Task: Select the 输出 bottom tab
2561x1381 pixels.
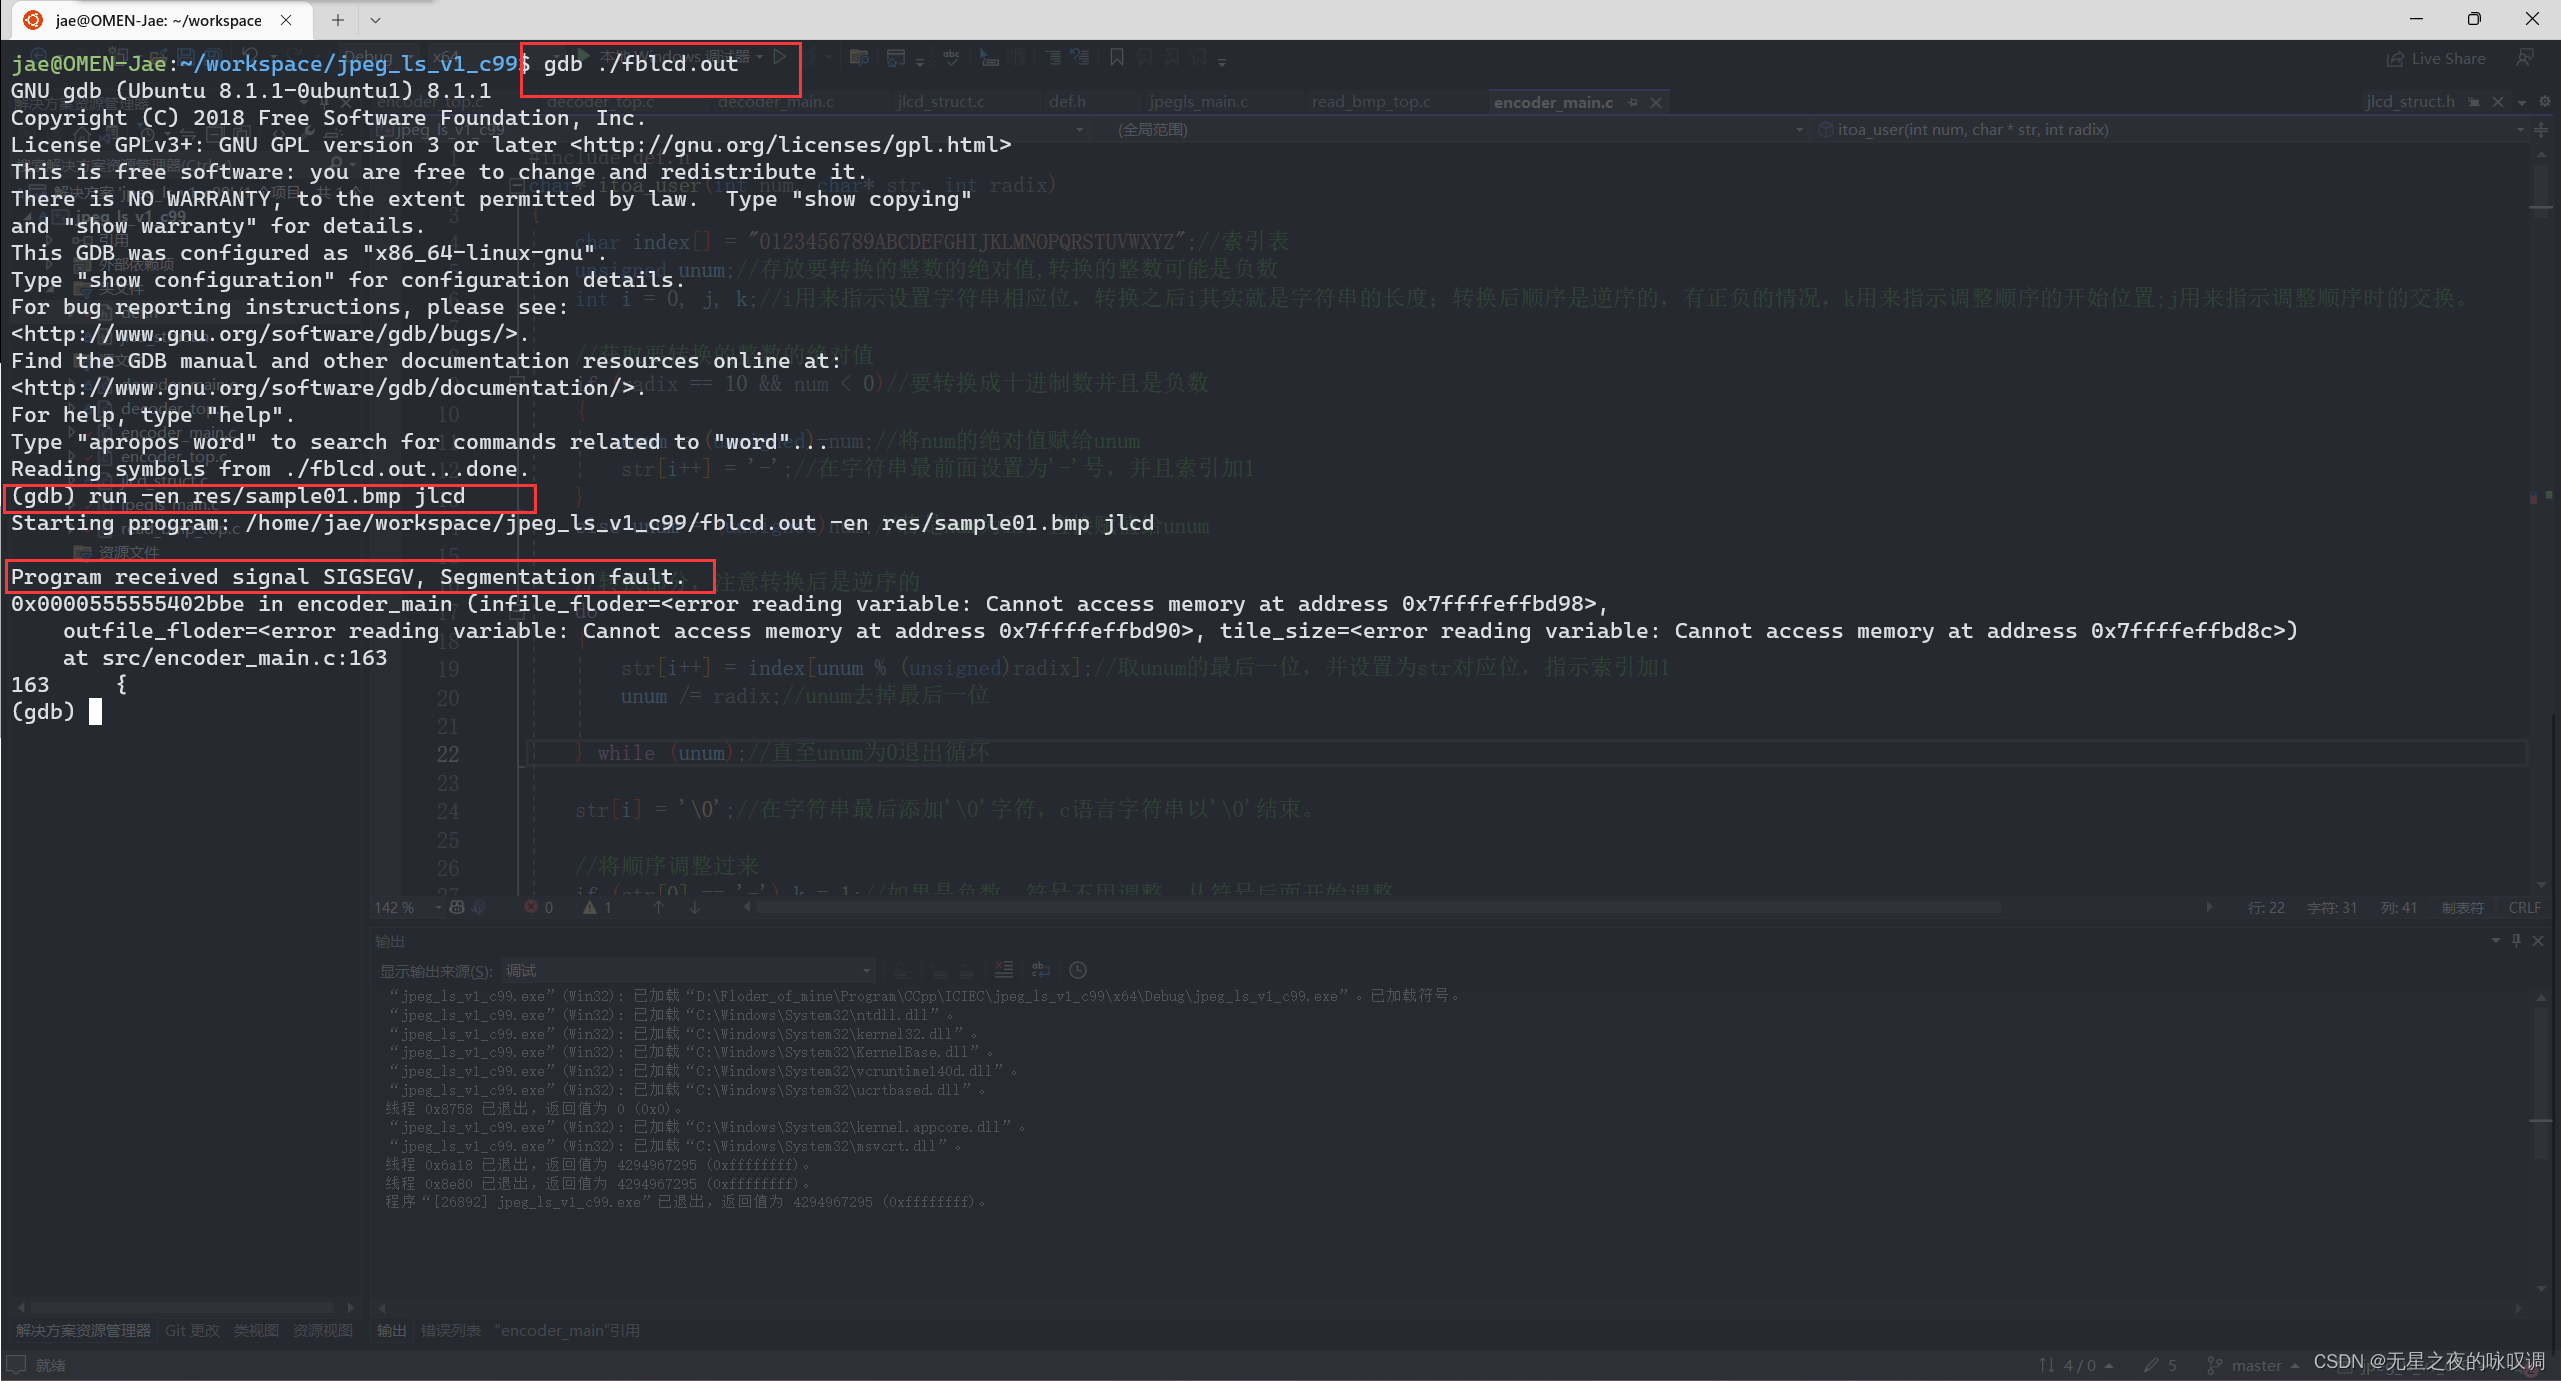Action: pyautogui.click(x=392, y=1331)
